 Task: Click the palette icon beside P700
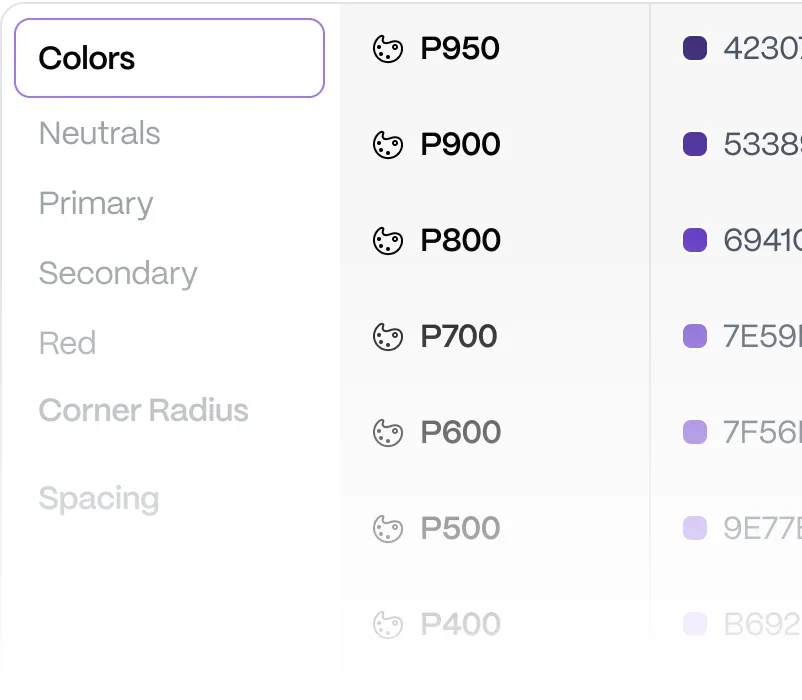[388, 337]
